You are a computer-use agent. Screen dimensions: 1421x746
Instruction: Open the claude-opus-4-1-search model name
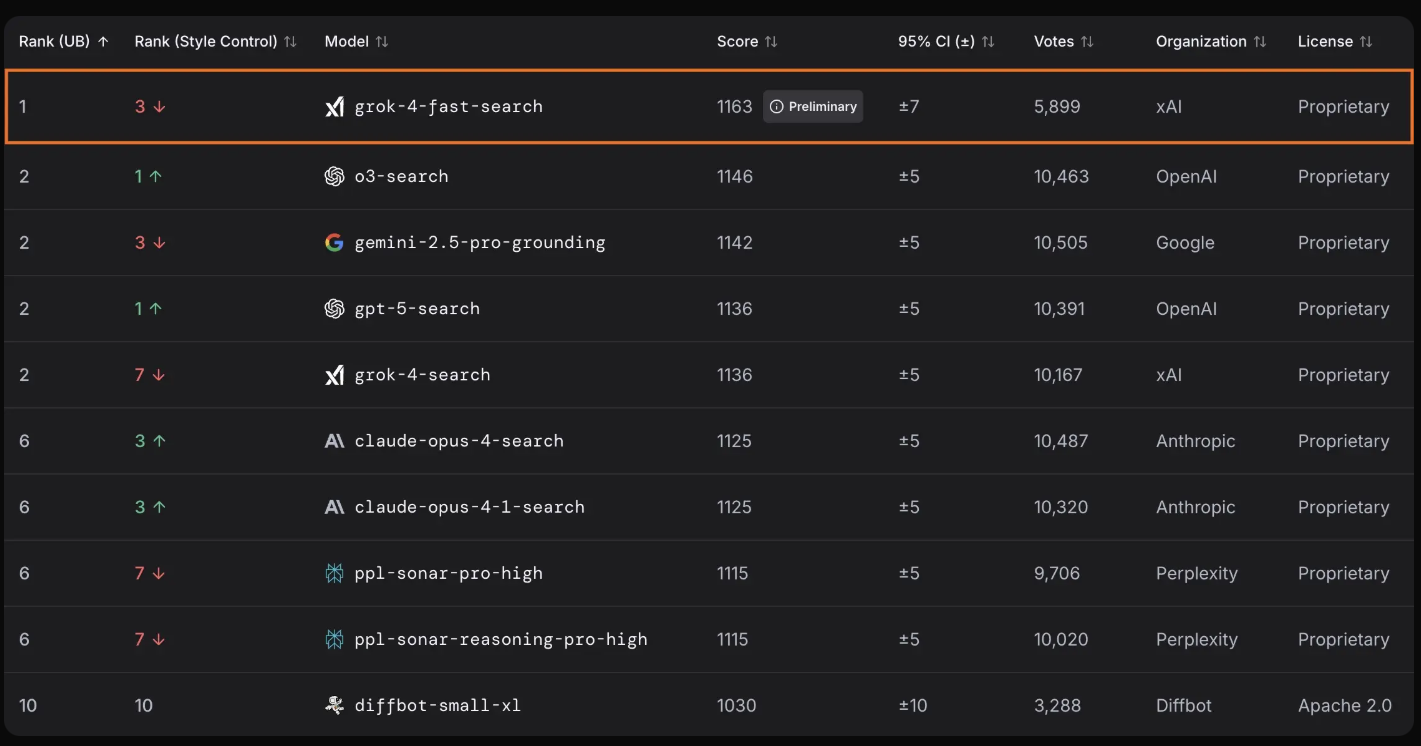click(x=470, y=507)
